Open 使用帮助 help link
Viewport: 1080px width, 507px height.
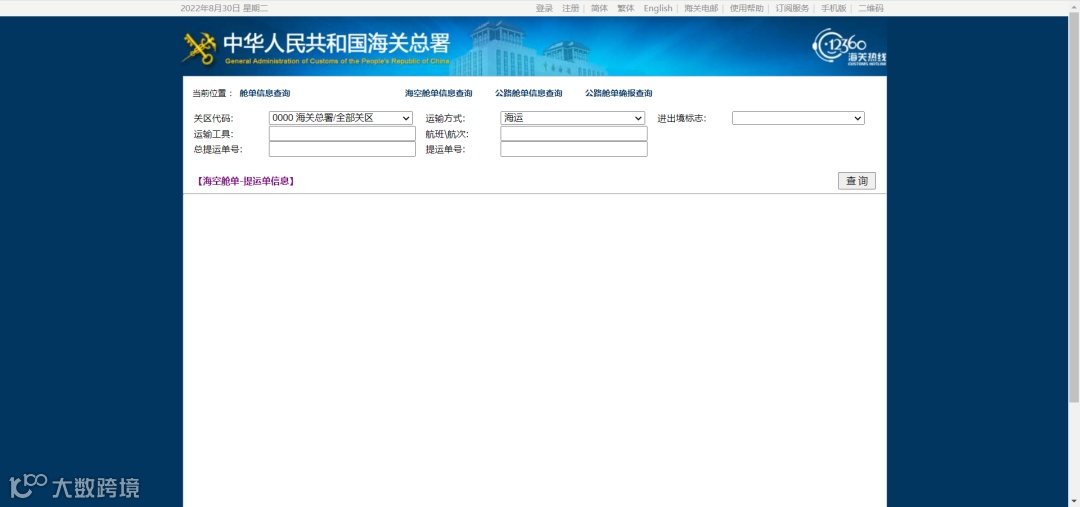(747, 8)
